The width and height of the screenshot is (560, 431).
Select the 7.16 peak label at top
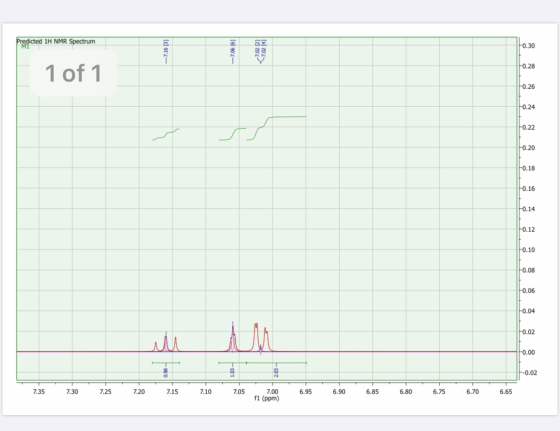coord(166,51)
